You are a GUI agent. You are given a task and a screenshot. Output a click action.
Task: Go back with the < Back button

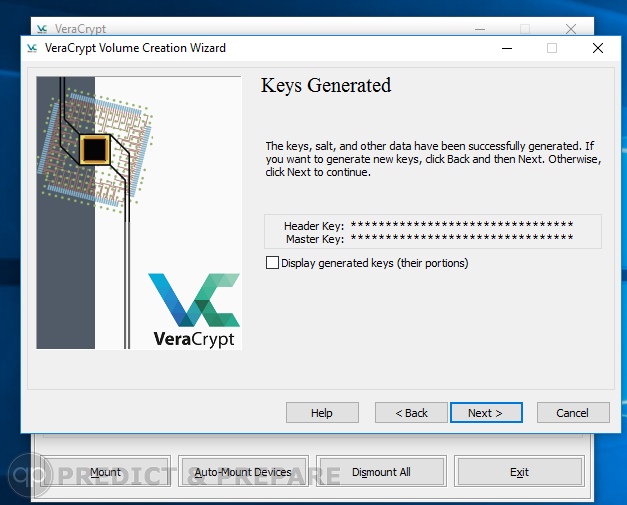(411, 413)
